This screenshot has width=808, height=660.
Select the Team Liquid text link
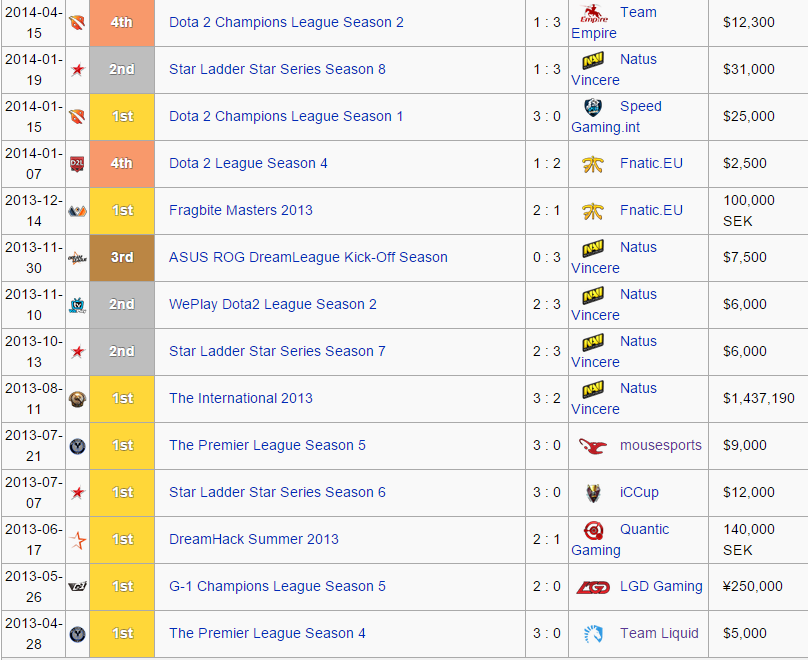659,633
